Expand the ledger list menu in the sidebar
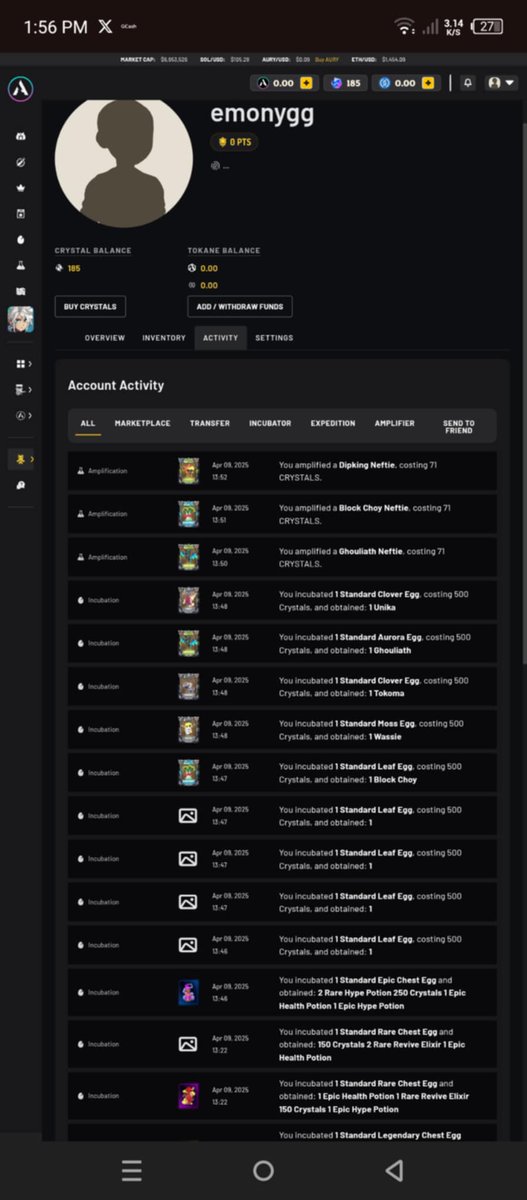Image resolution: width=527 pixels, height=1200 pixels. pyautogui.click(x=23, y=389)
